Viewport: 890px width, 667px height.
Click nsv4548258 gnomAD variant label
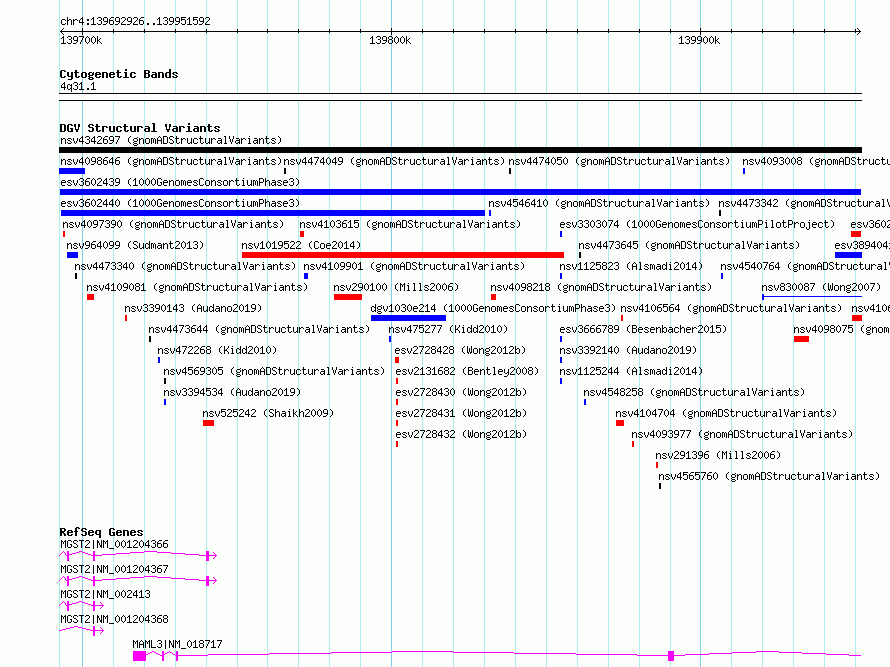tap(694, 392)
